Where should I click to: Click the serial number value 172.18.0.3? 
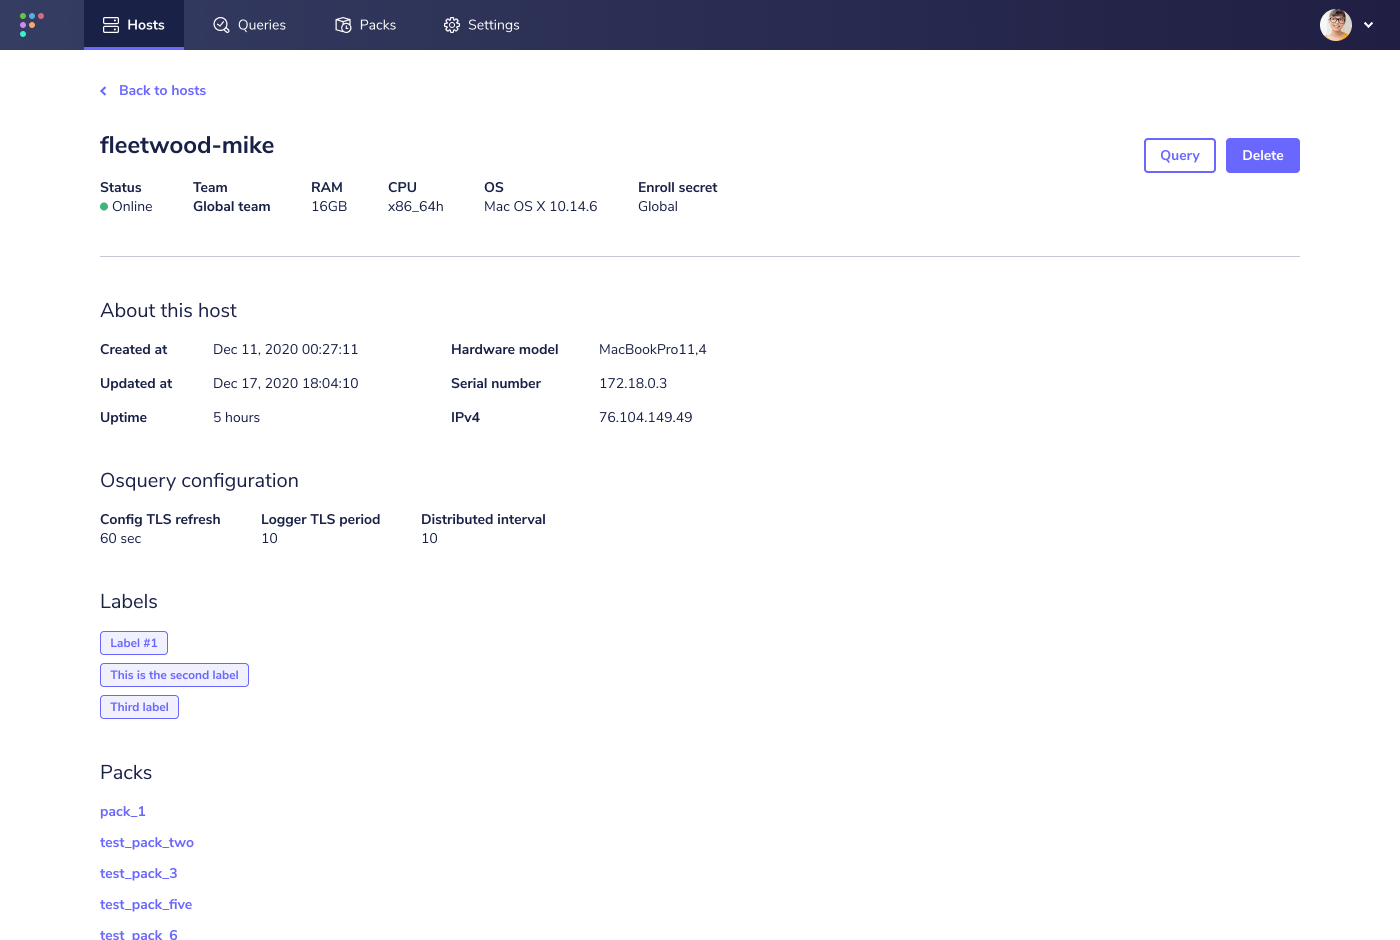(633, 383)
